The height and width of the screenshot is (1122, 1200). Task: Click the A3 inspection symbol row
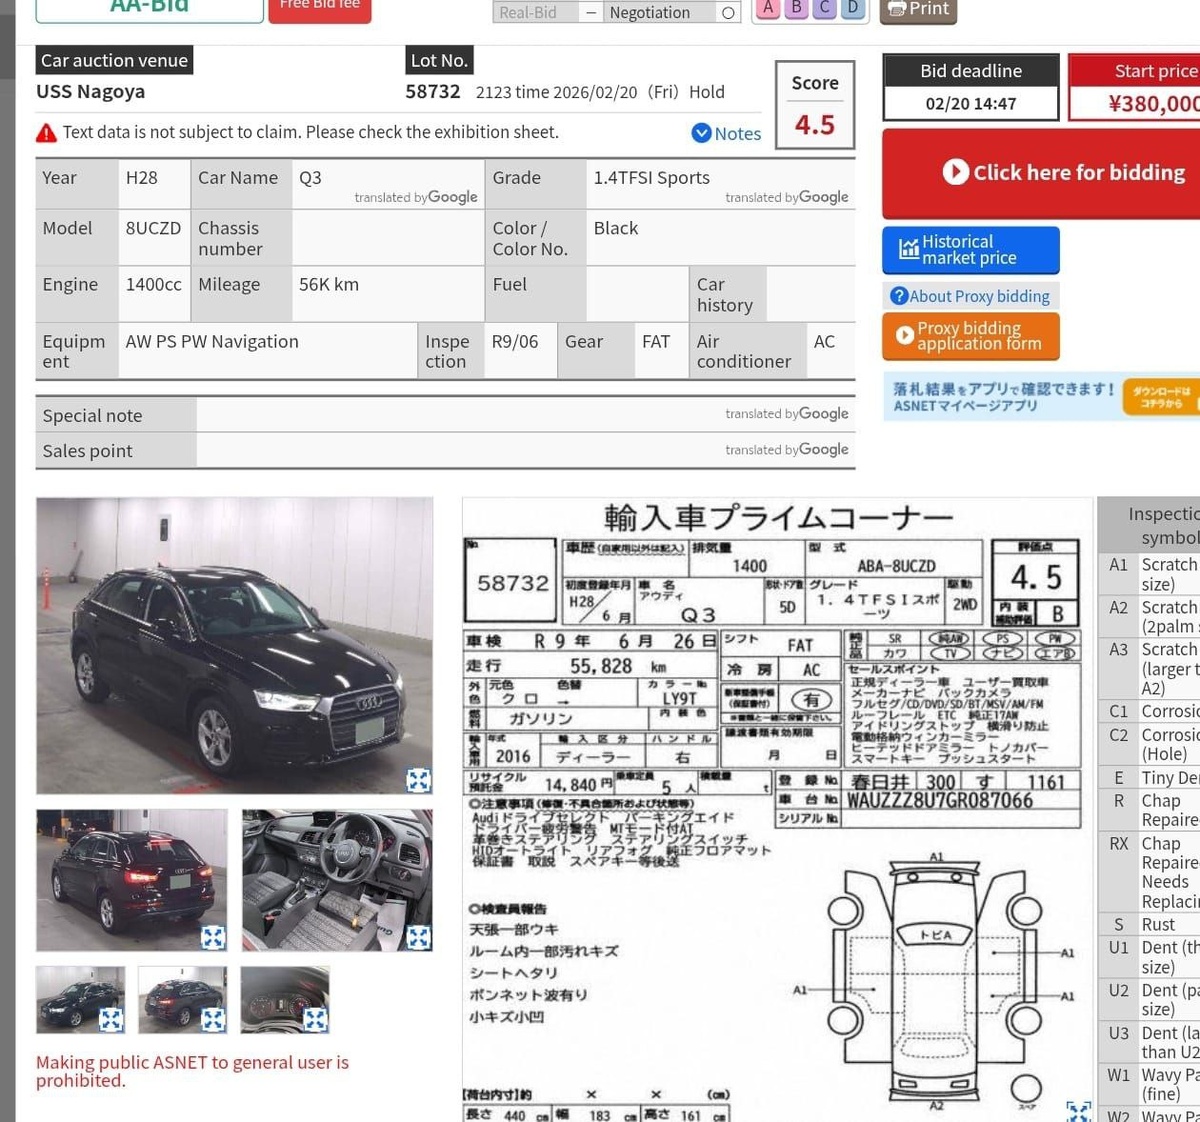point(1149,669)
